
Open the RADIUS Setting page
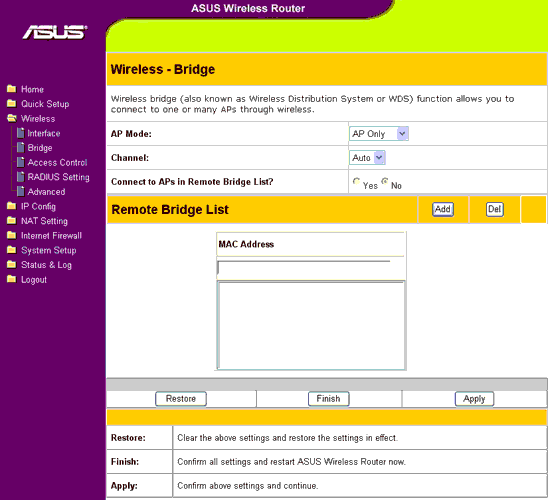pos(59,177)
